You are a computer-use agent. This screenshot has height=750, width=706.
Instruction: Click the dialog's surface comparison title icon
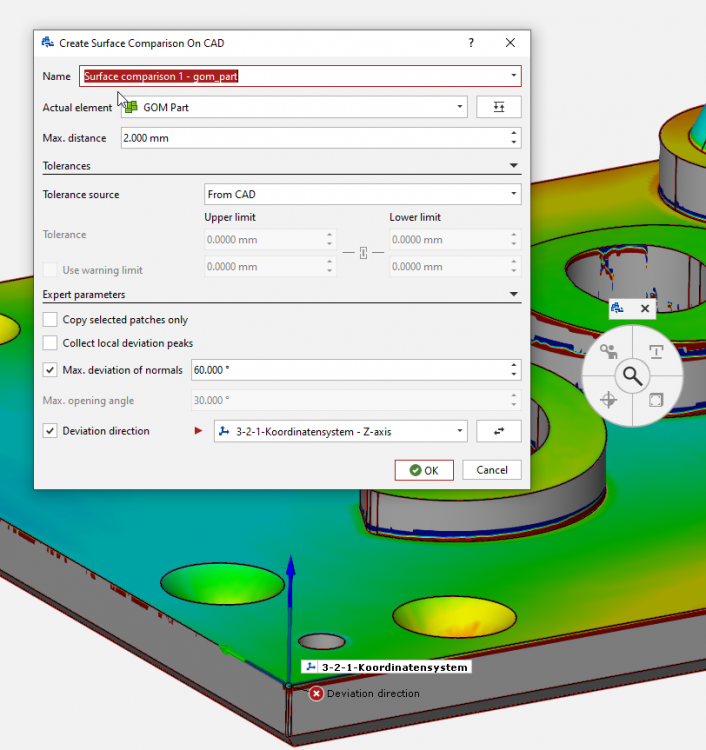47,43
